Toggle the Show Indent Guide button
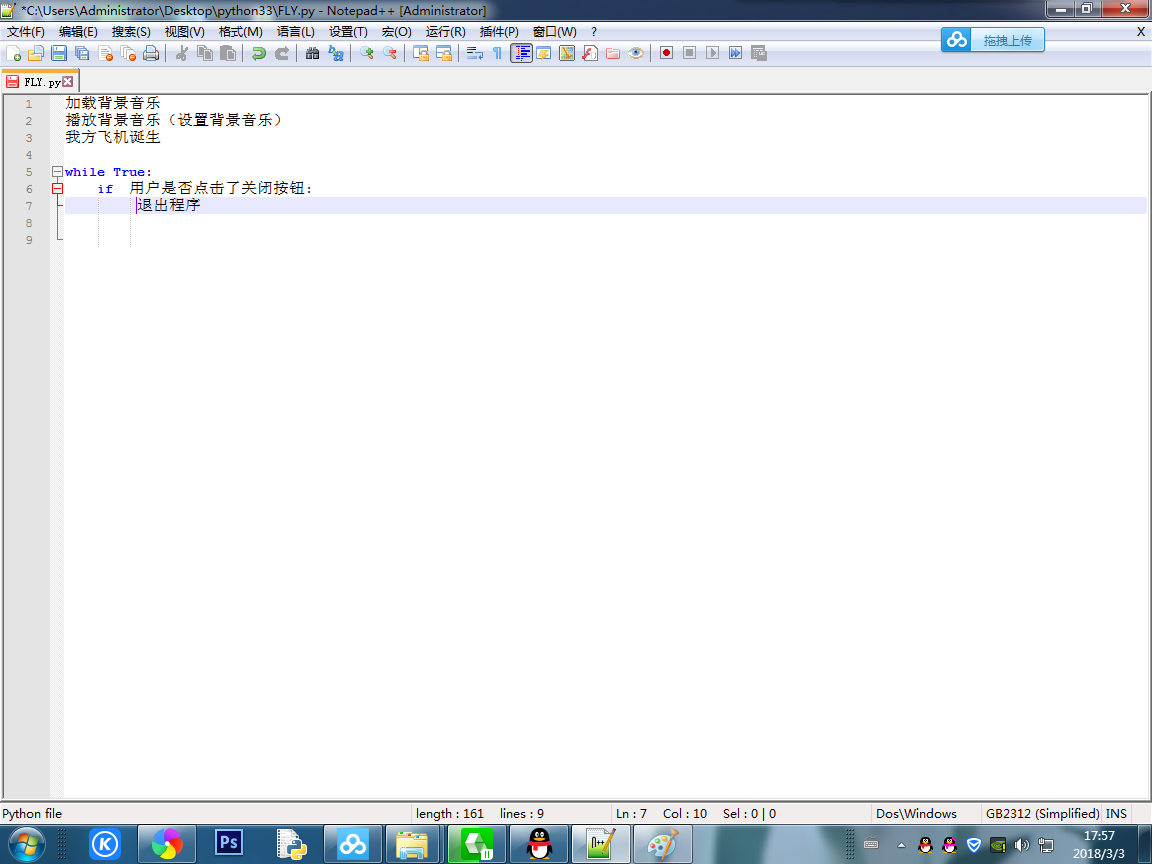Screen dimensions: 1156x864 tap(521, 53)
